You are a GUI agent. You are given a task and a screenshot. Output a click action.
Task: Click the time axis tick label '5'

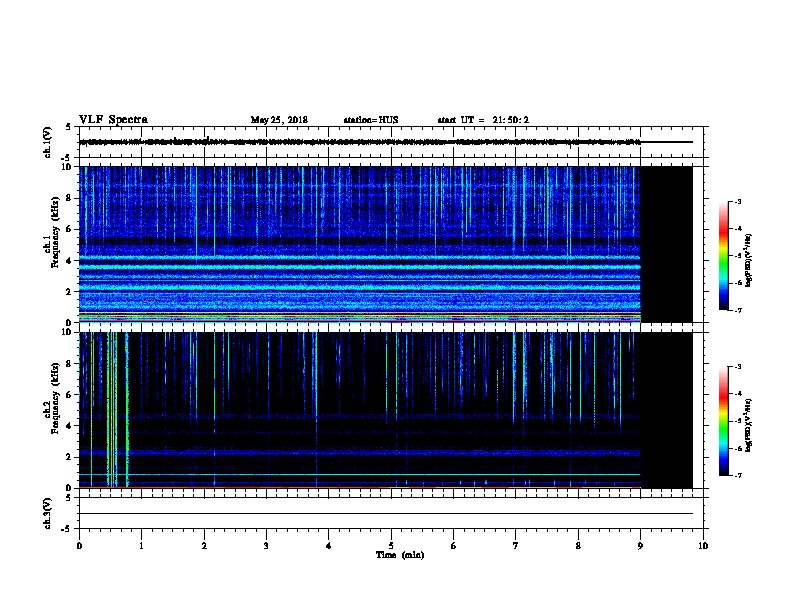[x=391, y=546]
